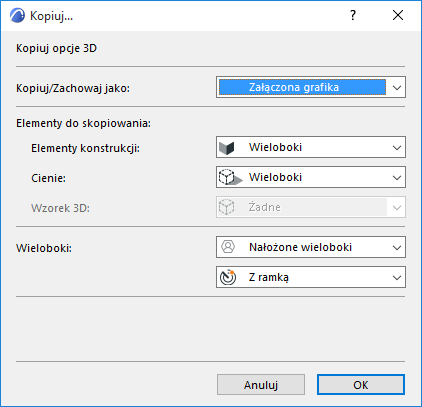Screen dimensions: 422x407
Task: Open the Kopiuj/Zachowaj jako dropdown
Action: point(311,87)
